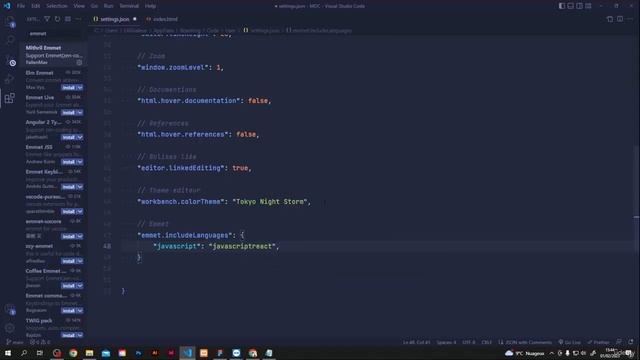Open the View menu
The image size is (640, 360).
coord(79,6)
